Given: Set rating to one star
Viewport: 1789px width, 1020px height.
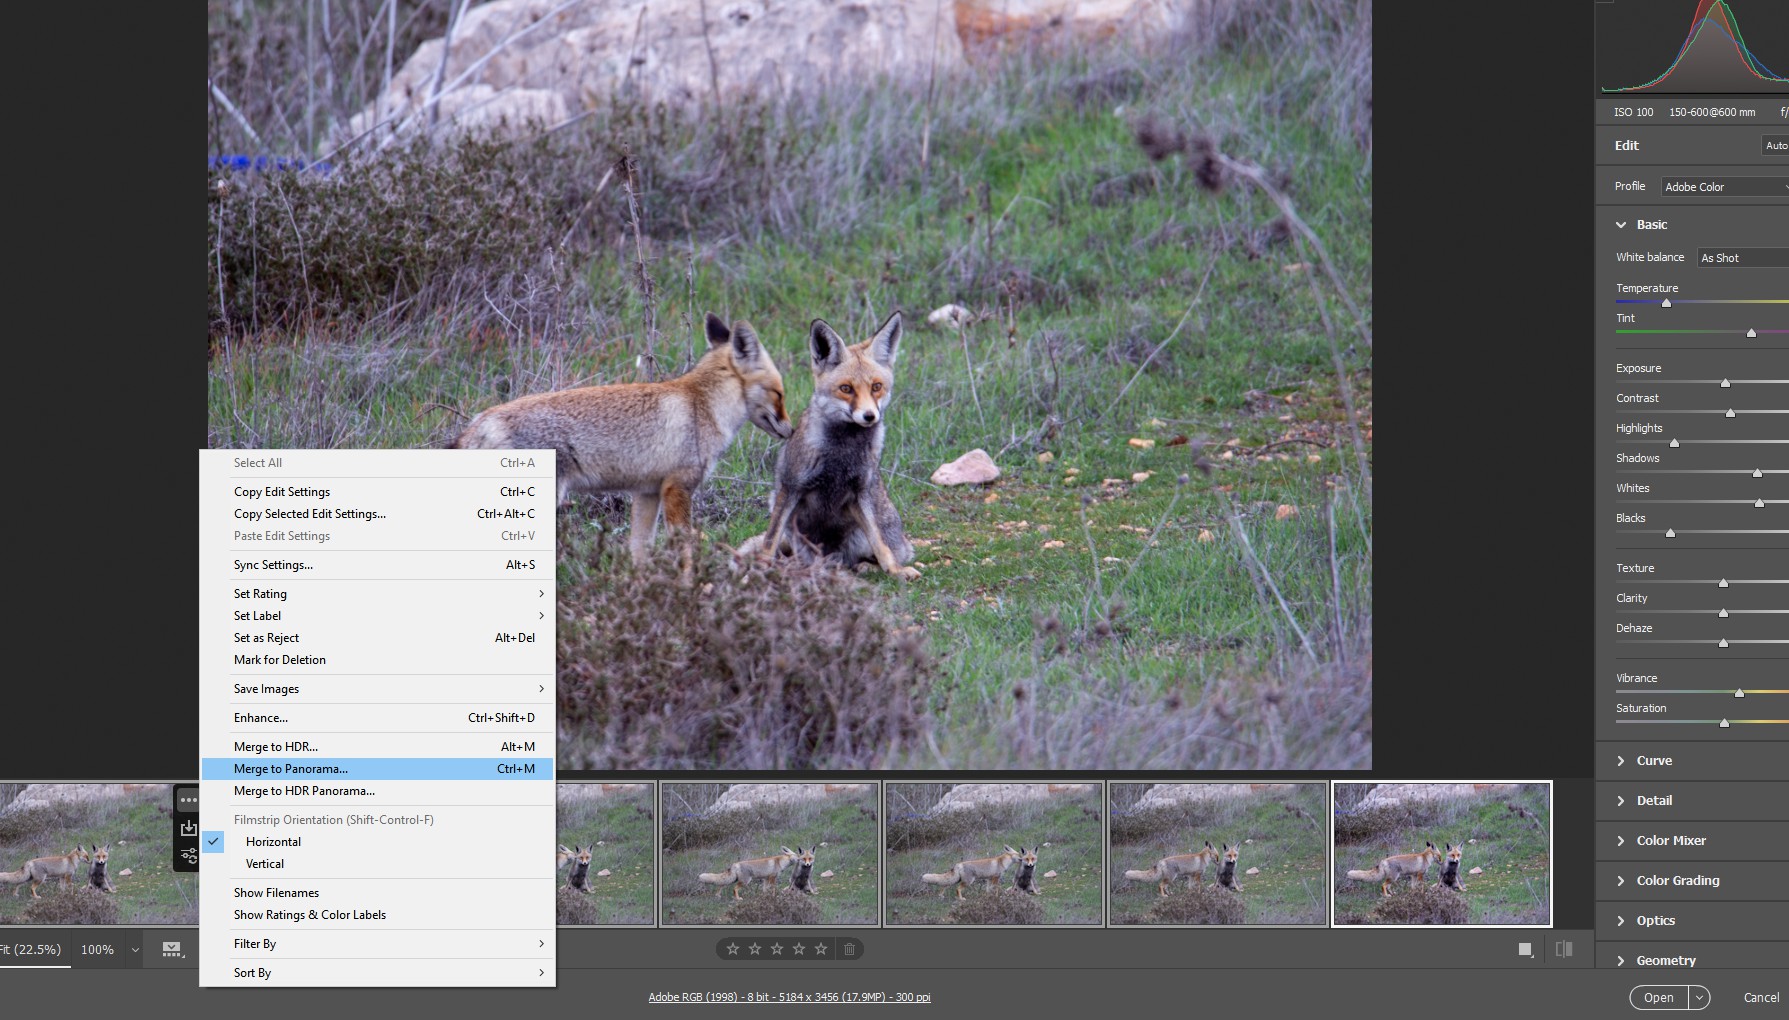Looking at the screenshot, I should (733, 949).
